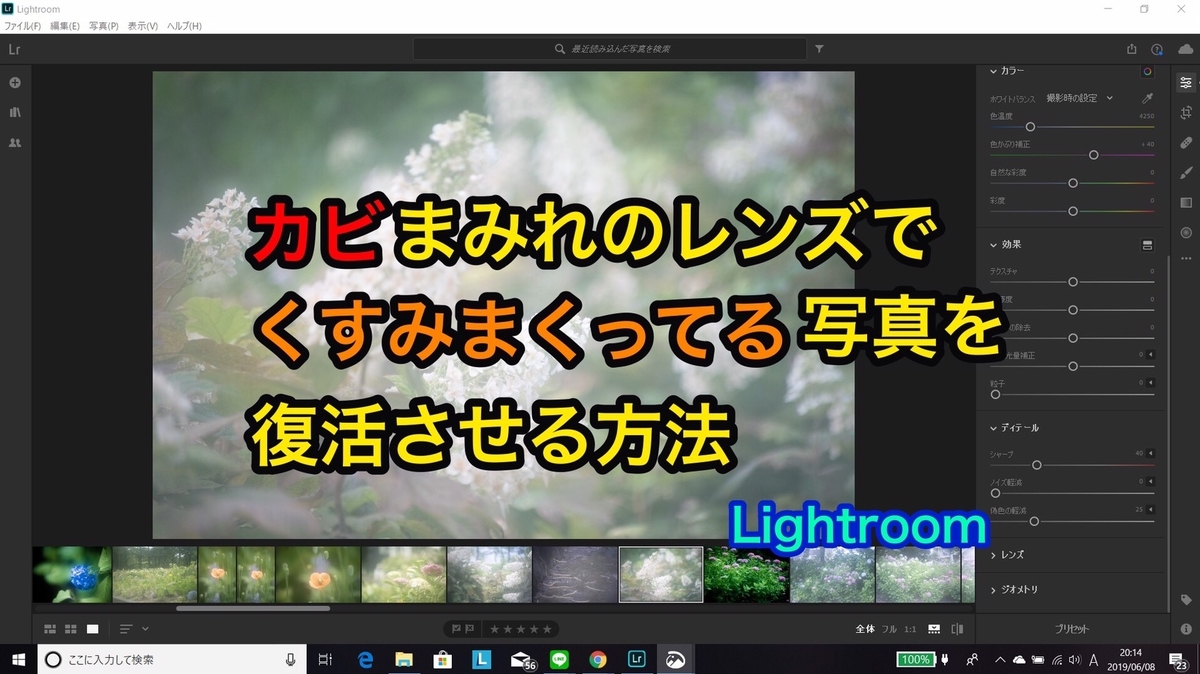Screen dimensions: 1200x674
Task: Click the 彩度 slider handle
Action: tap(1073, 211)
